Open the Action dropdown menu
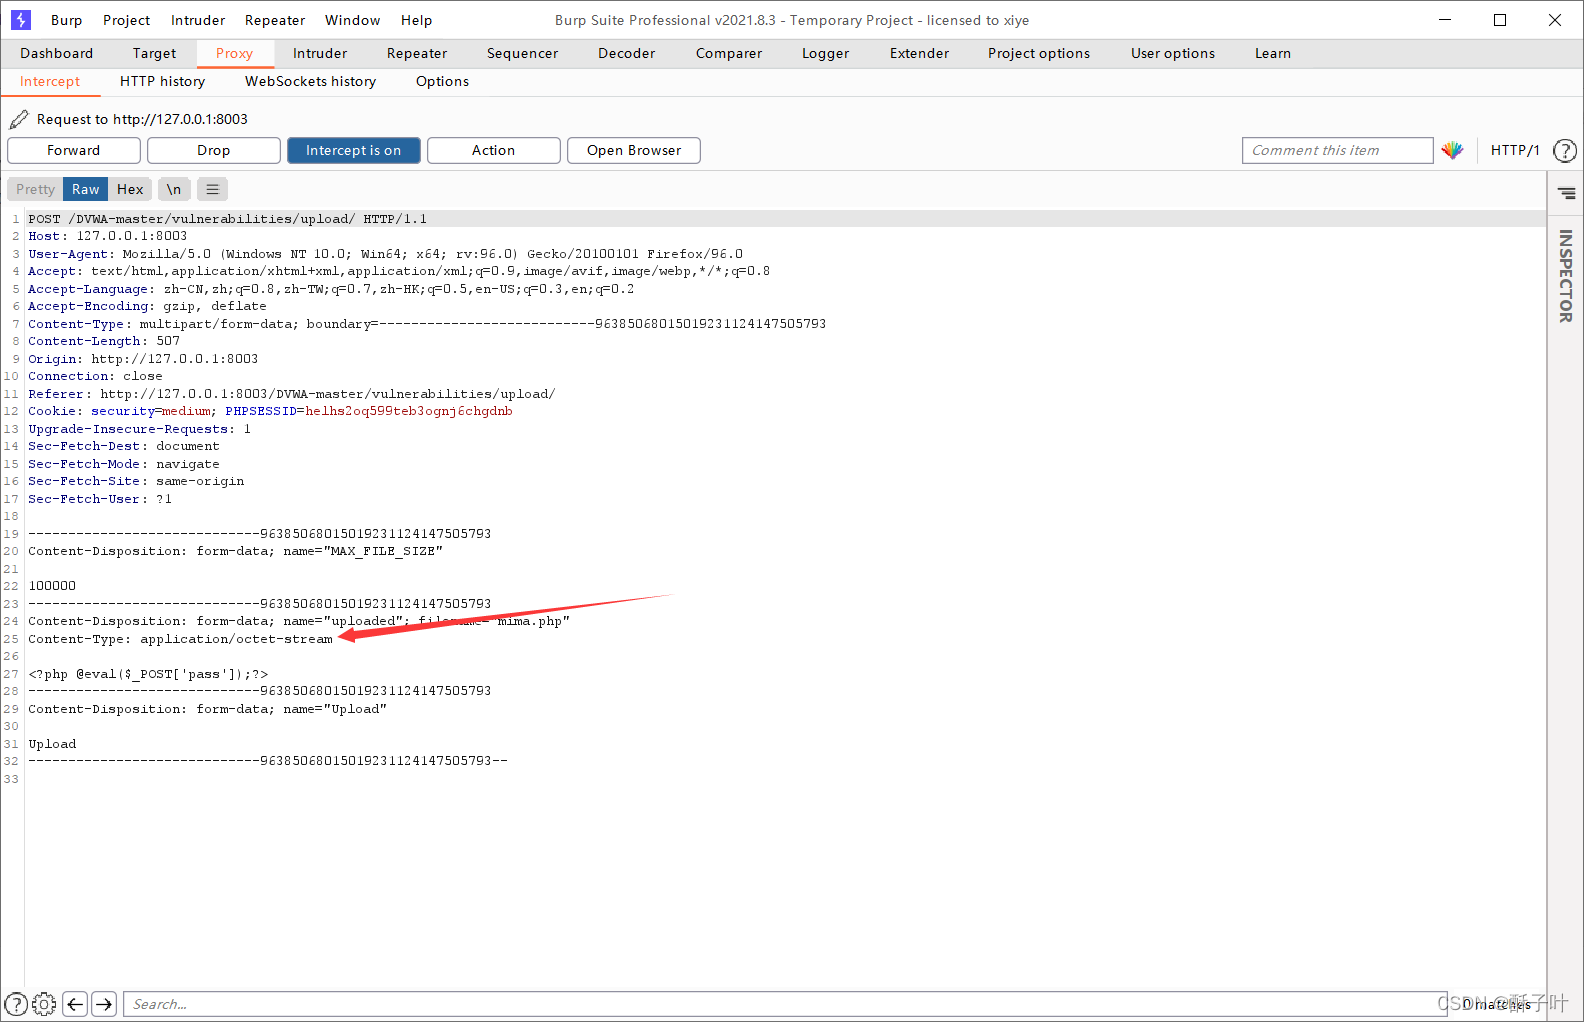Viewport: 1584px width, 1022px height. (x=494, y=150)
